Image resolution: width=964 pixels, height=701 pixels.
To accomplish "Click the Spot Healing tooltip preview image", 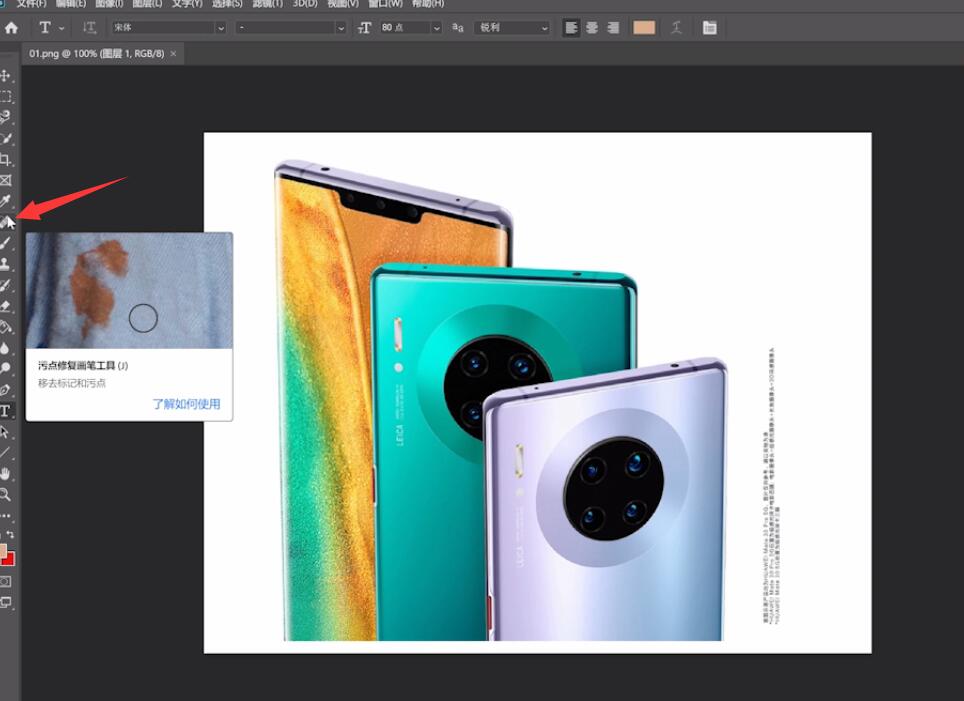I will coord(129,290).
